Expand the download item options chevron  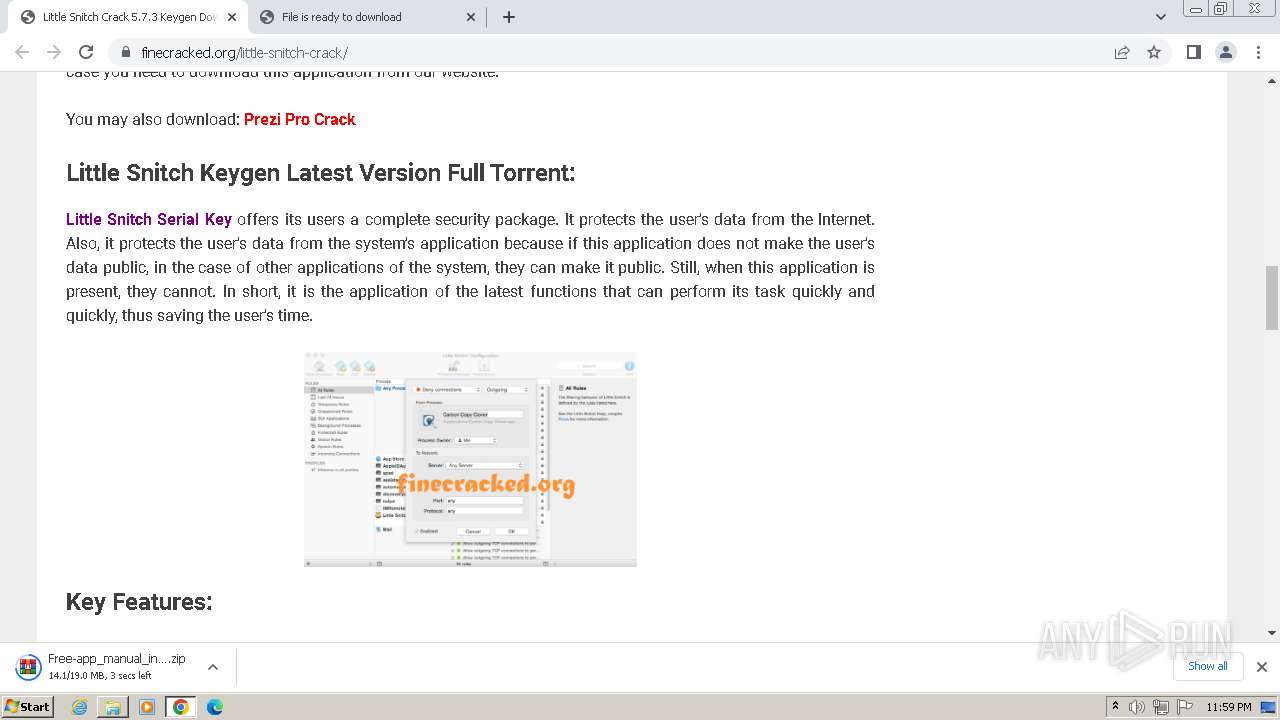(x=213, y=667)
